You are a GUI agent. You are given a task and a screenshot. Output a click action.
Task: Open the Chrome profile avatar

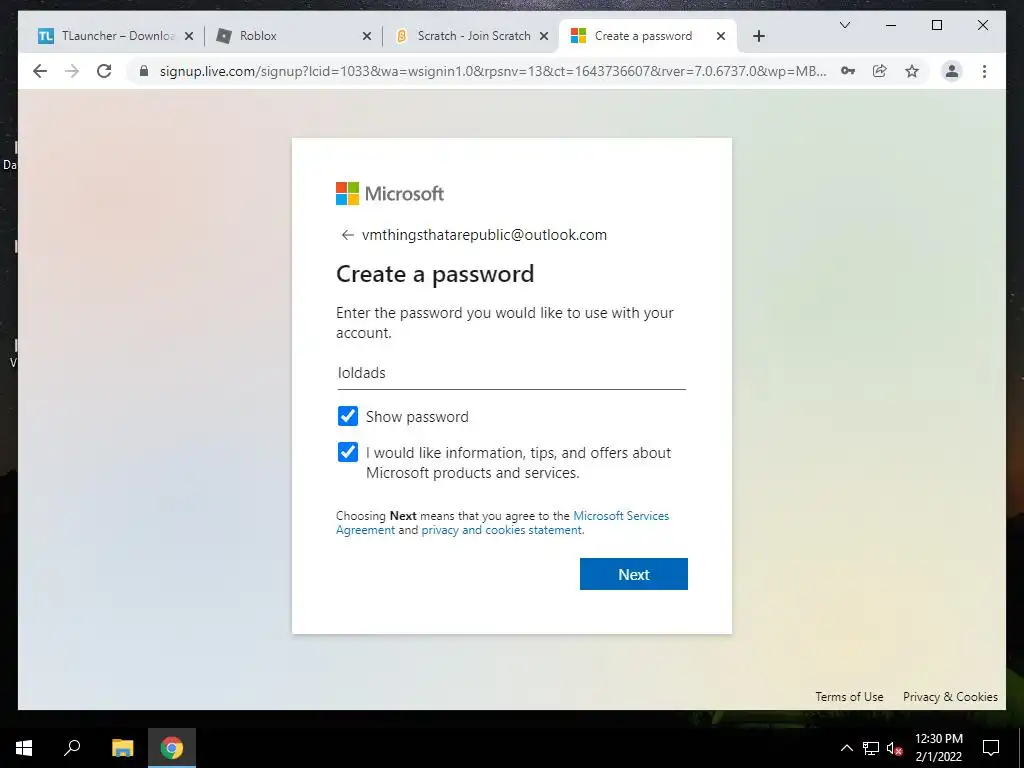coord(952,71)
